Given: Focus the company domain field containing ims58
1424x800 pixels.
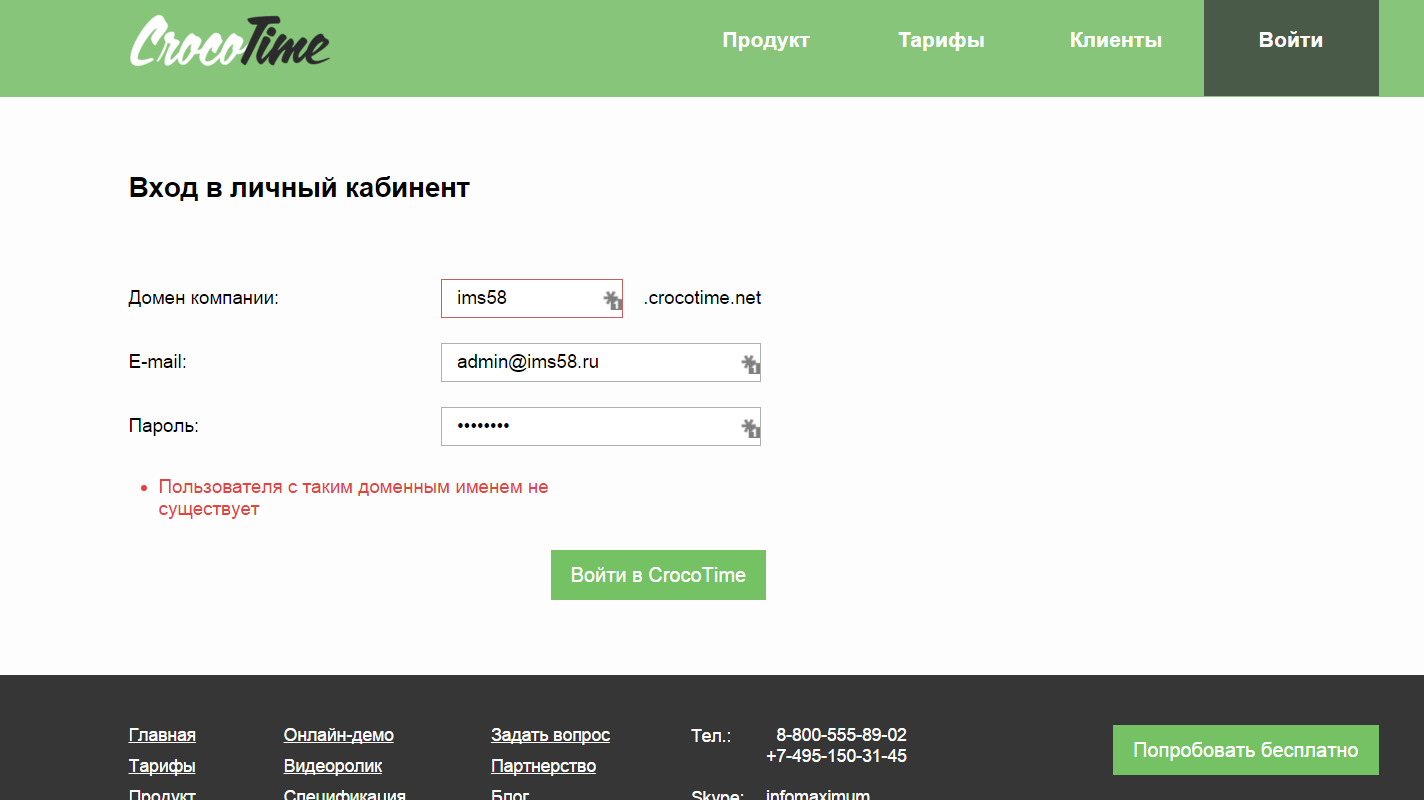Looking at the screenshot, I should pos(532,298).
